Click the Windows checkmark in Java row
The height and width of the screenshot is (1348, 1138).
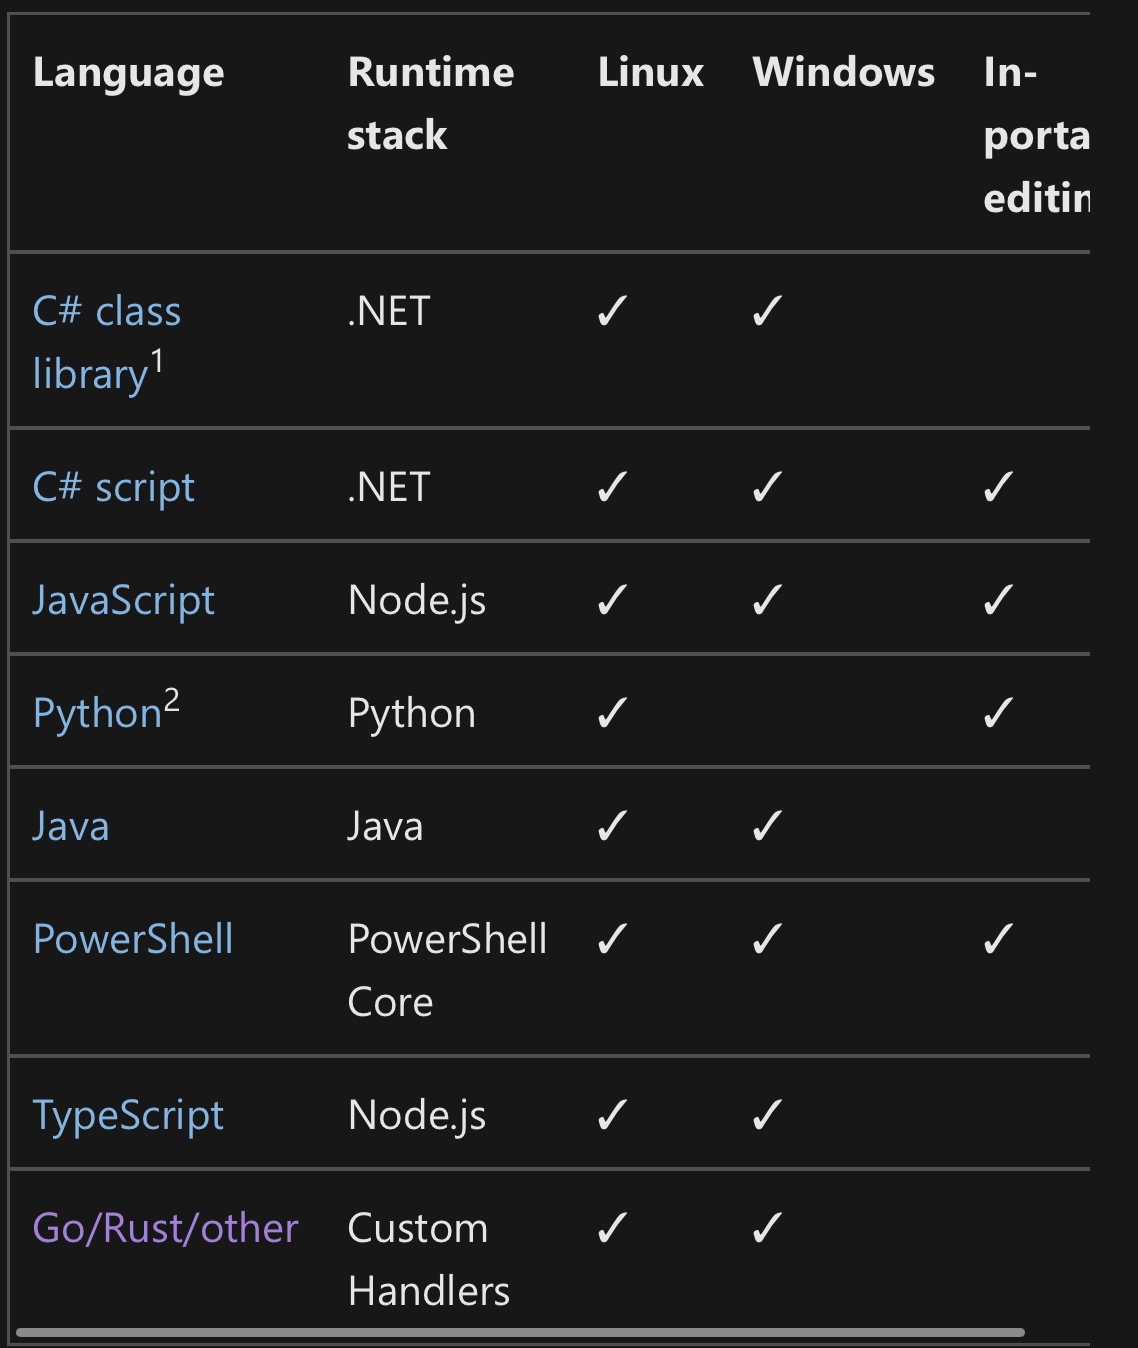(766, 827)
